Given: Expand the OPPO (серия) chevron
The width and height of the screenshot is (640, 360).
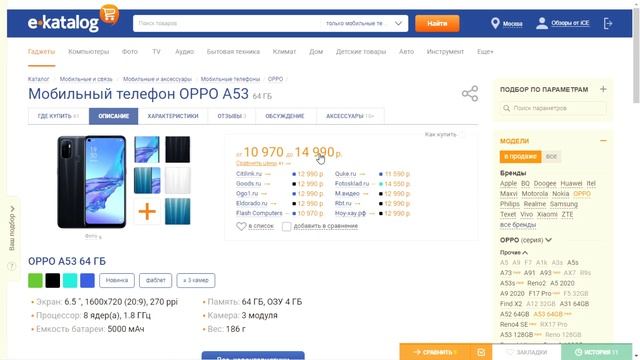Looking at the screenshot, I should [x=549, y=240].
